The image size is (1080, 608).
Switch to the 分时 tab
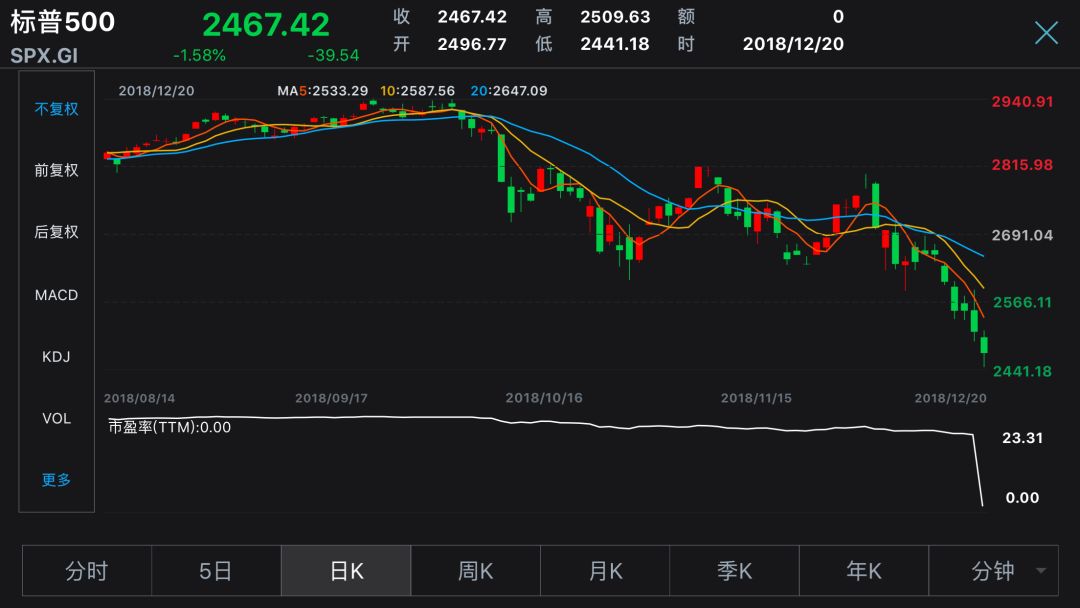87,570
